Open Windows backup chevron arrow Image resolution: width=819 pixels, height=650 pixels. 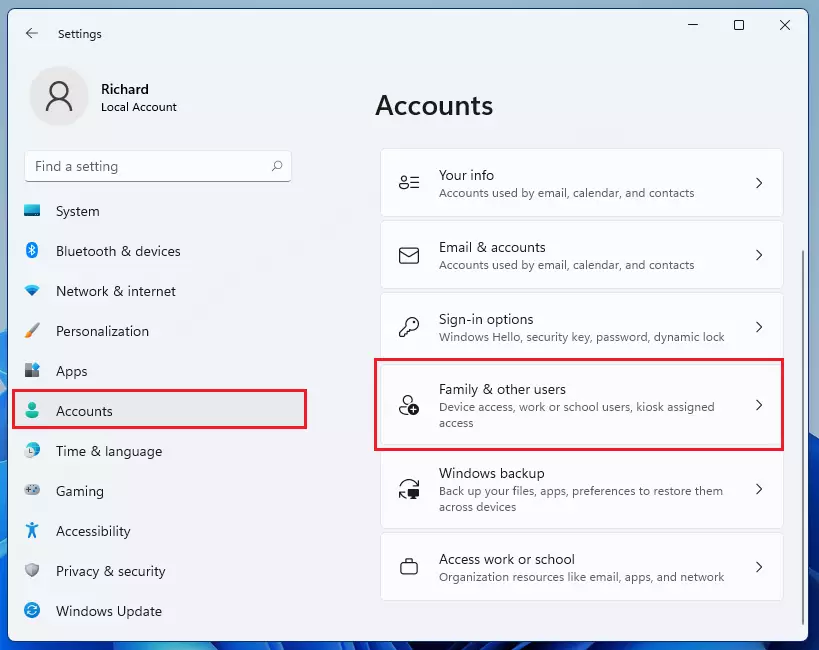tap(759, 489)
